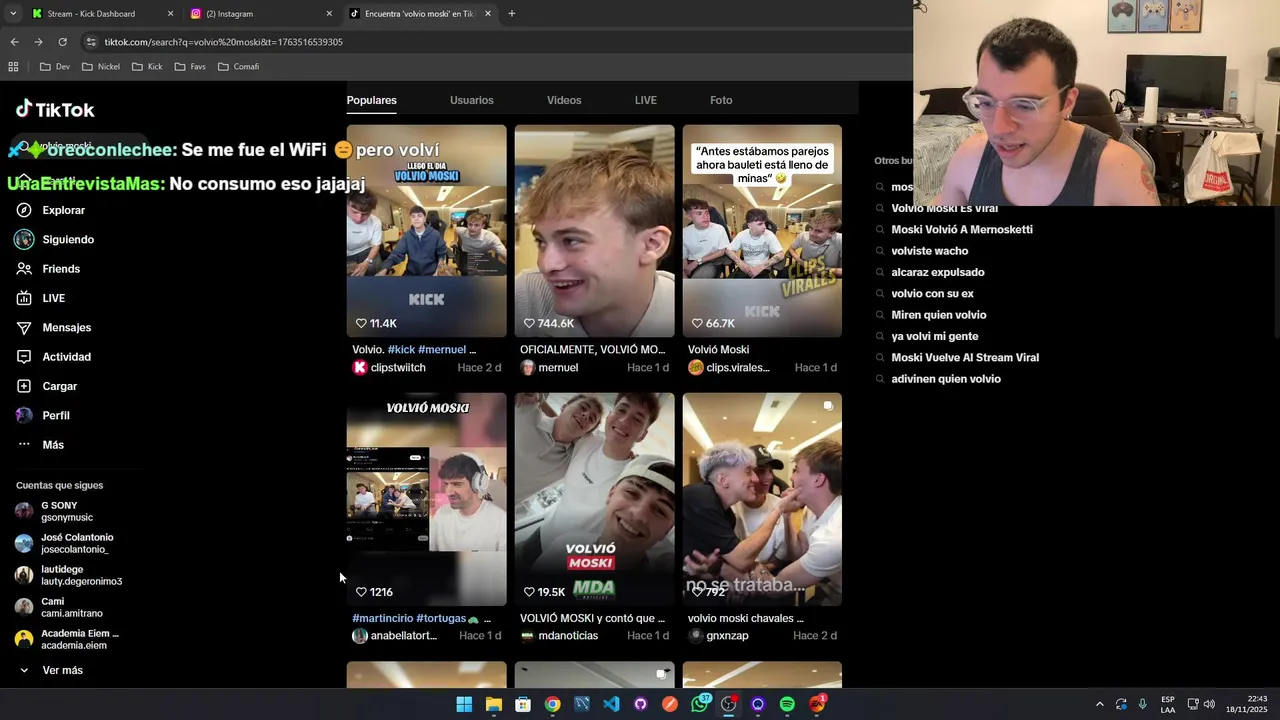The width and height of the screenshot is (1280, 720).
Task: Open the Nickel bookmarks folder
Action: 100,67
